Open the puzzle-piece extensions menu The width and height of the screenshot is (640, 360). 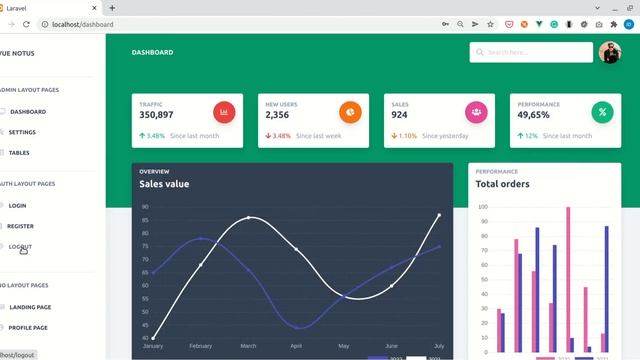[x=614, y=24]
